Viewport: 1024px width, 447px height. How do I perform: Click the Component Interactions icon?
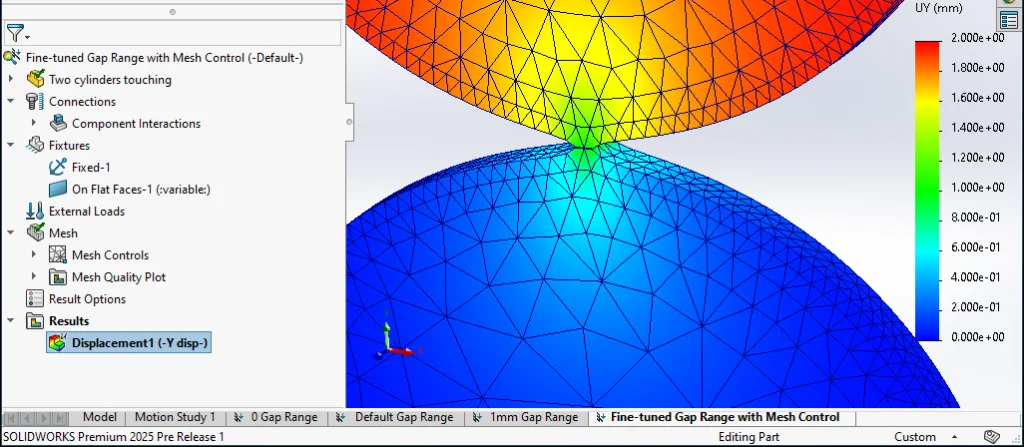click(x=58, y=123)
